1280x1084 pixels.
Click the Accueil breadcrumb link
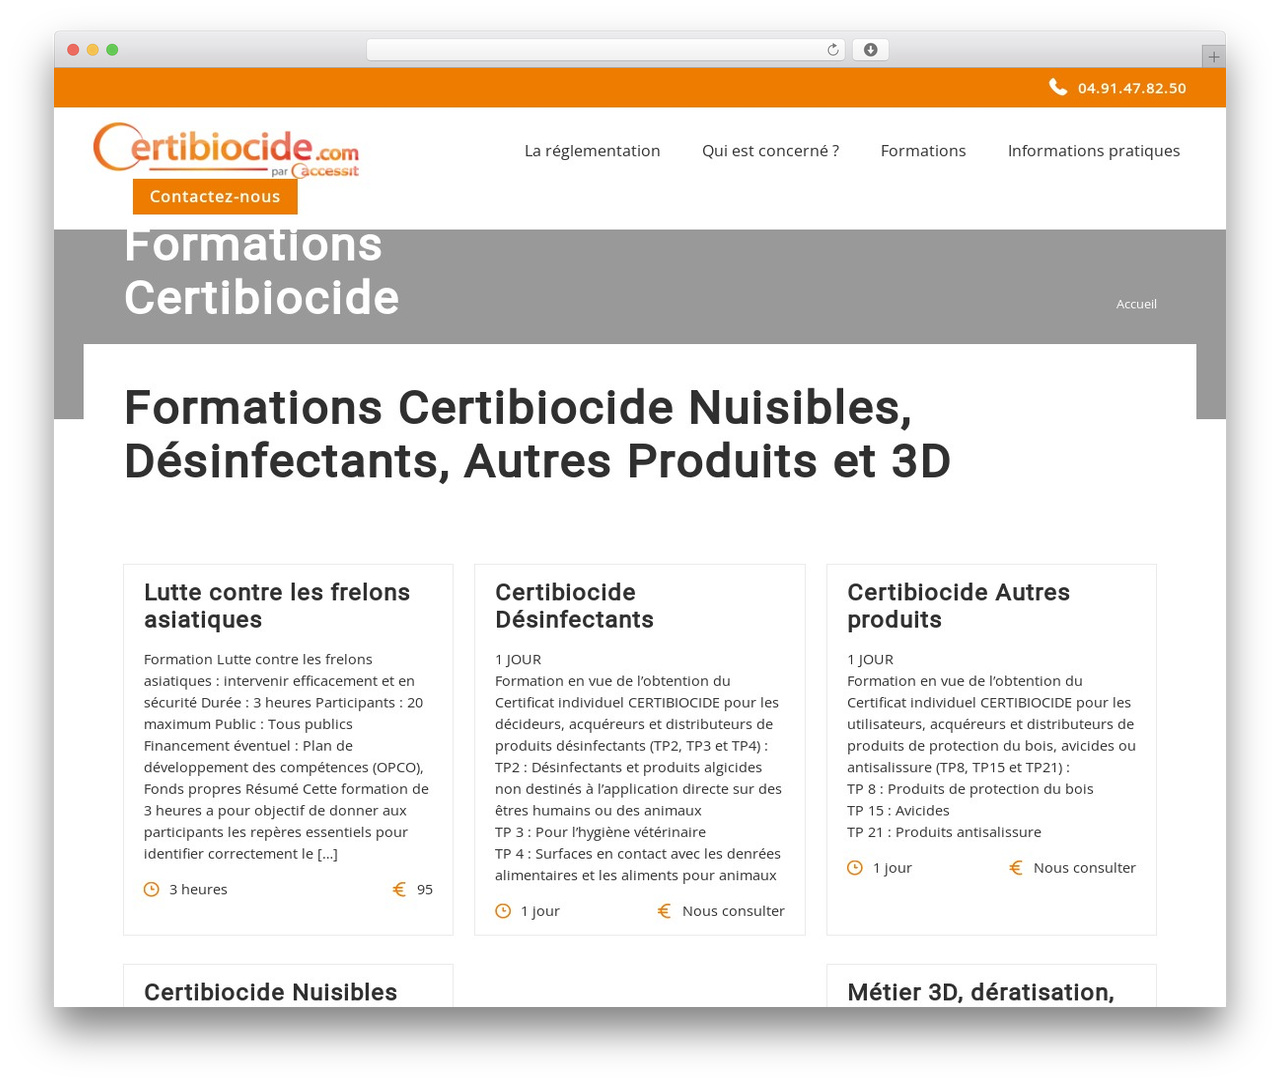coord(1136,304)
